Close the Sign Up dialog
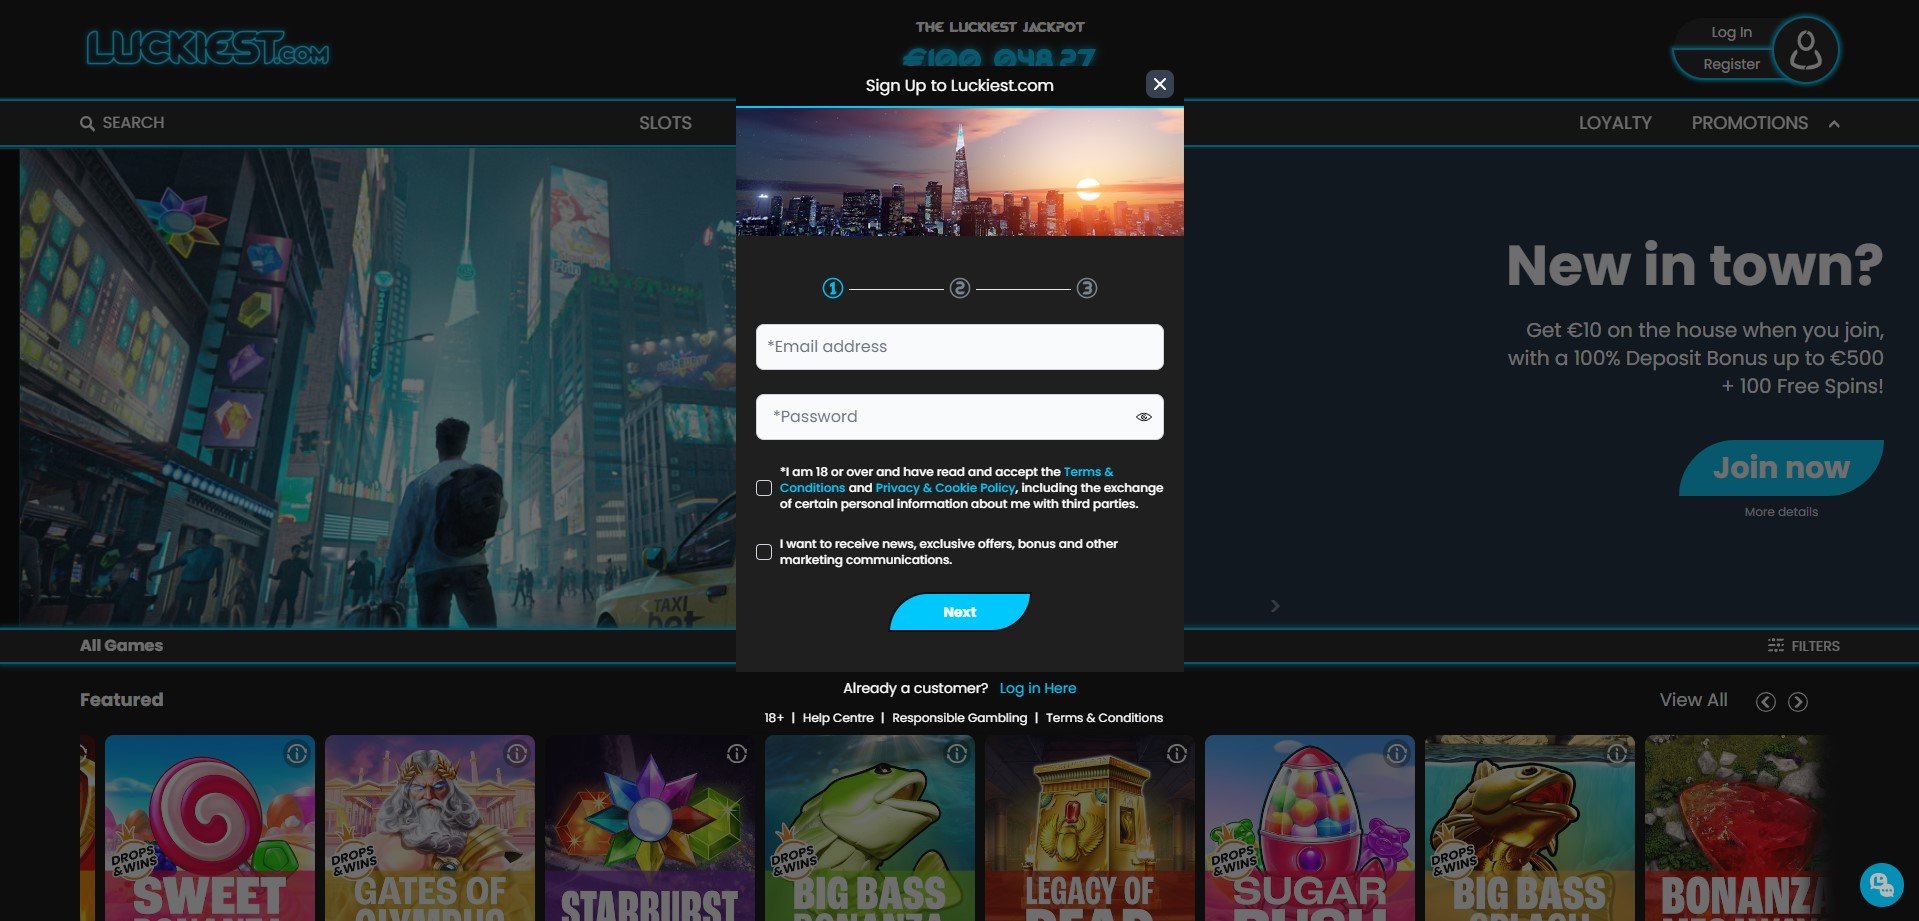The image size is (1919, 921). pyautogui.click(x=1159, y=84)
